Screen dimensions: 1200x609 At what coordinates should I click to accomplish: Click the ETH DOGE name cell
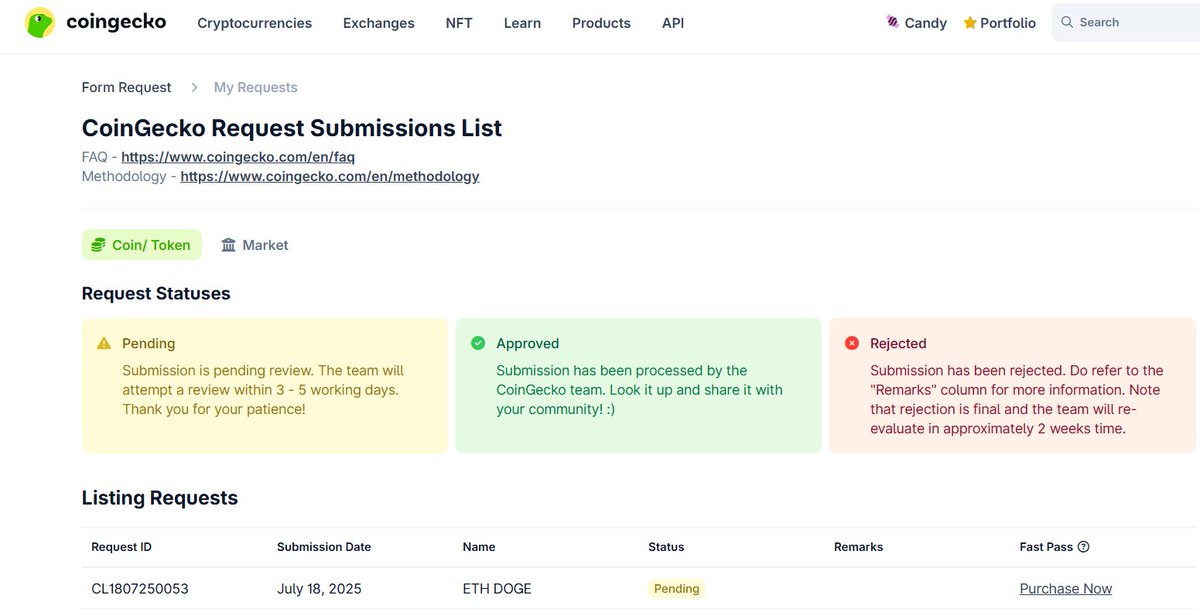tap(497, 589)
